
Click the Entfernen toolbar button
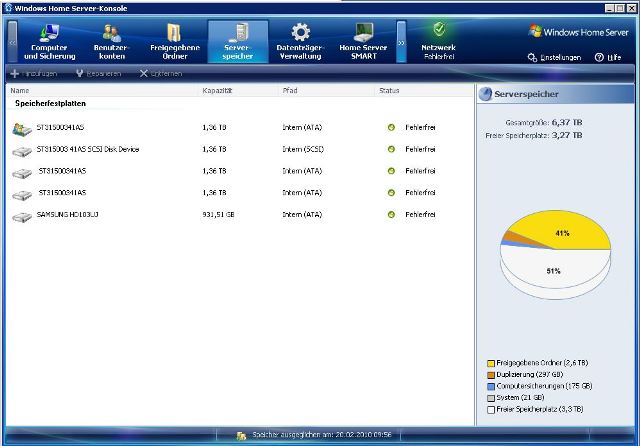pyautogui.click(x=161, y=73)
